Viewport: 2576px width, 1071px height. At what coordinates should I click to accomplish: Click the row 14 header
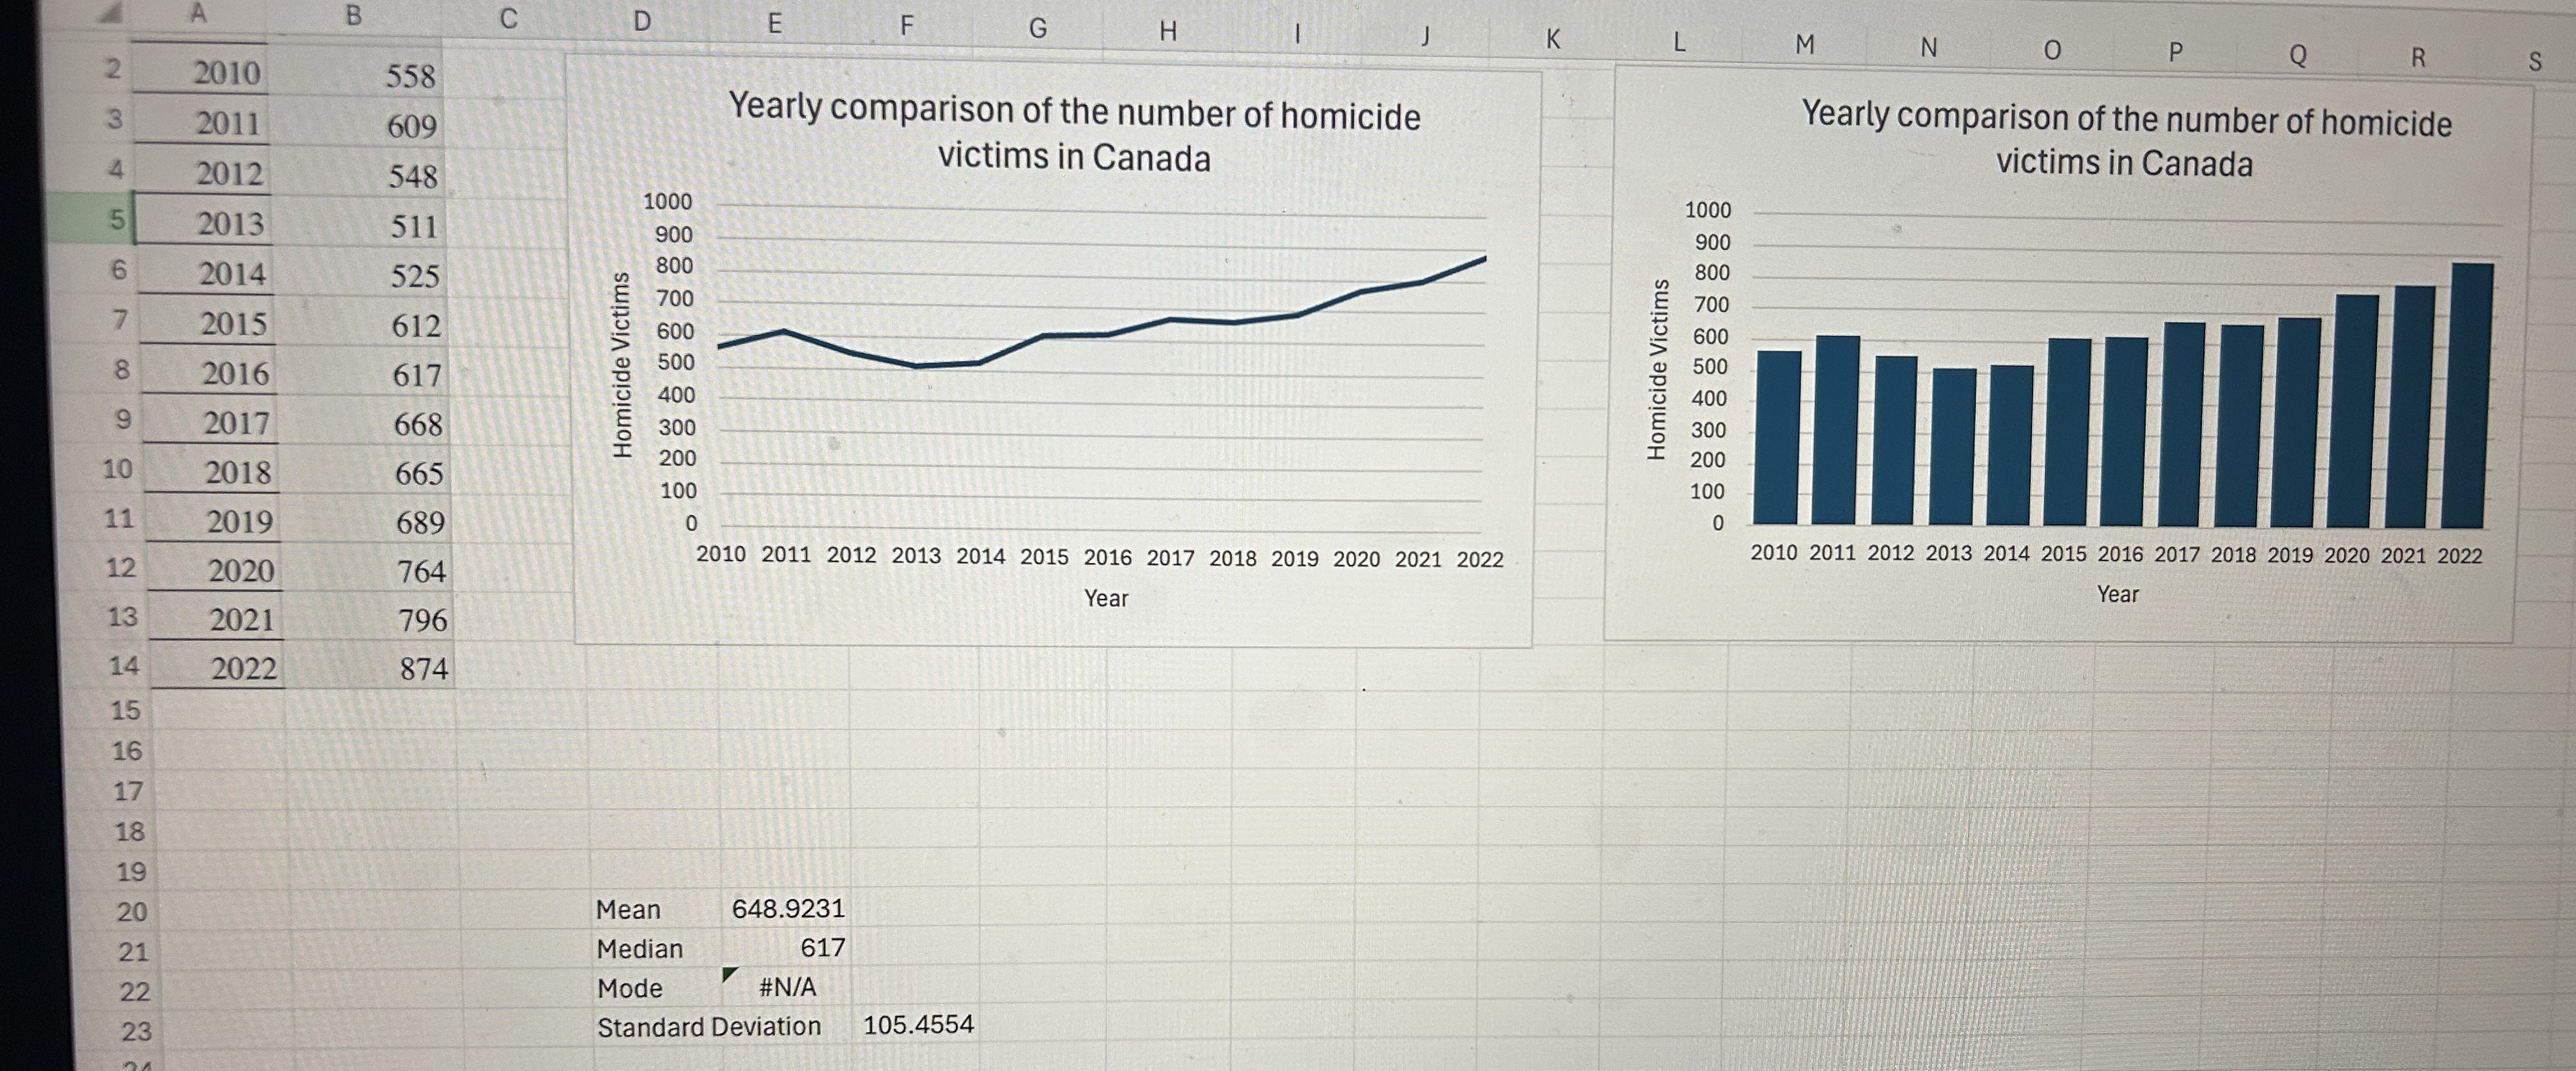tap(124, 665)
